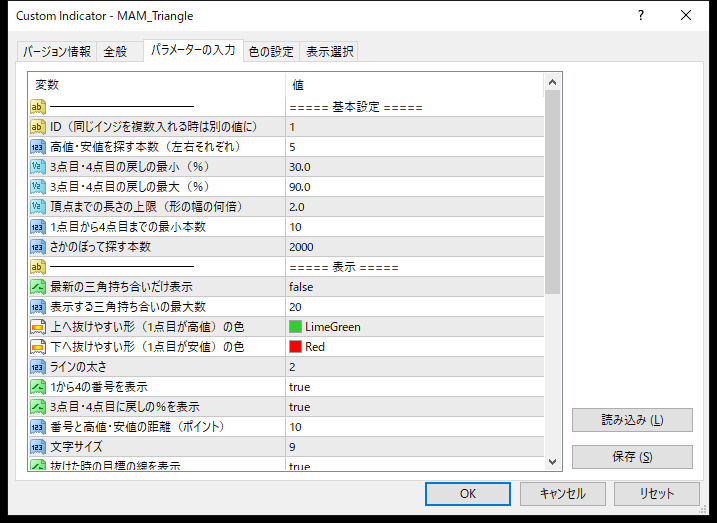This screenshot has height=523, width=717.
Task: Click the string icon in the 基本設定 separator row
Action: 38,107
